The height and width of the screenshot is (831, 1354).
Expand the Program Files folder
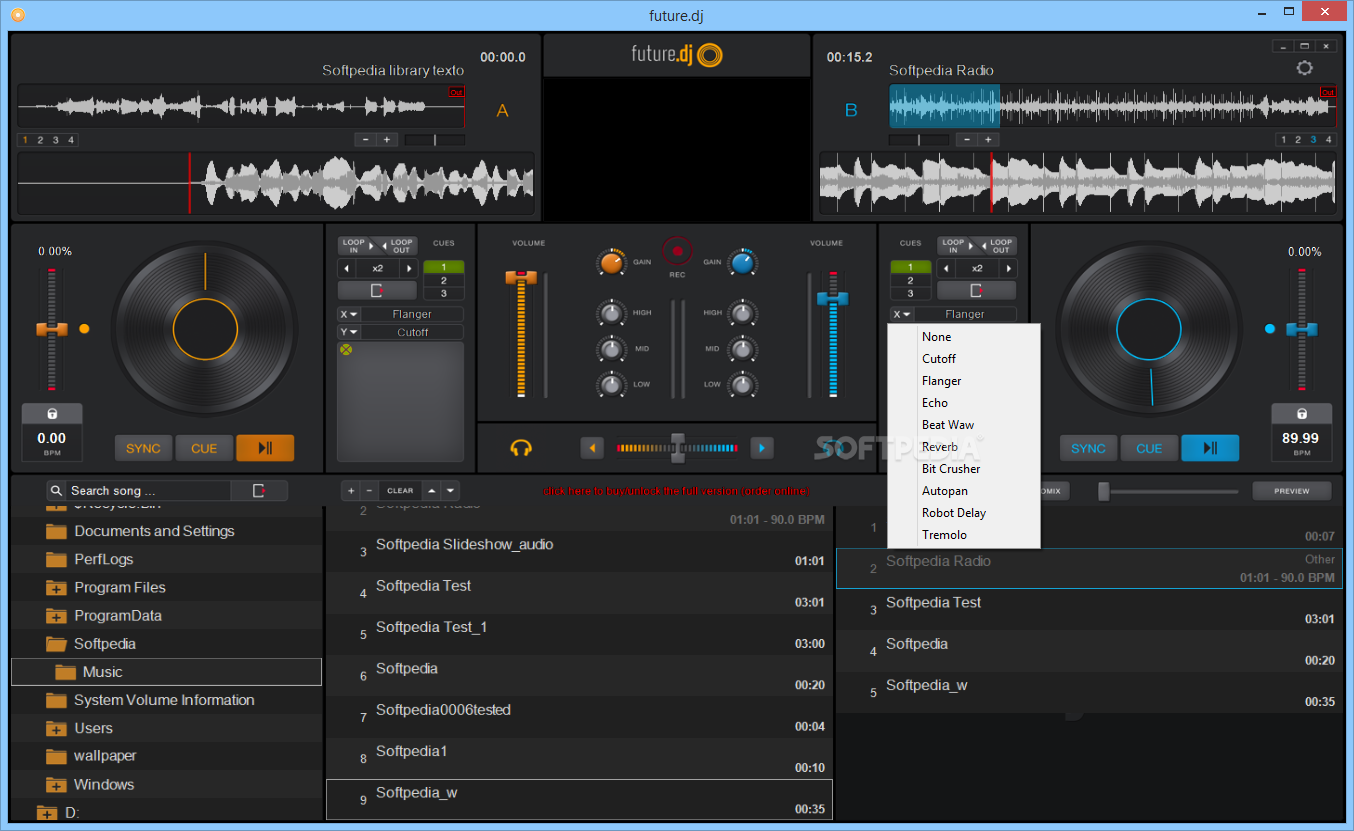(56, 587)
